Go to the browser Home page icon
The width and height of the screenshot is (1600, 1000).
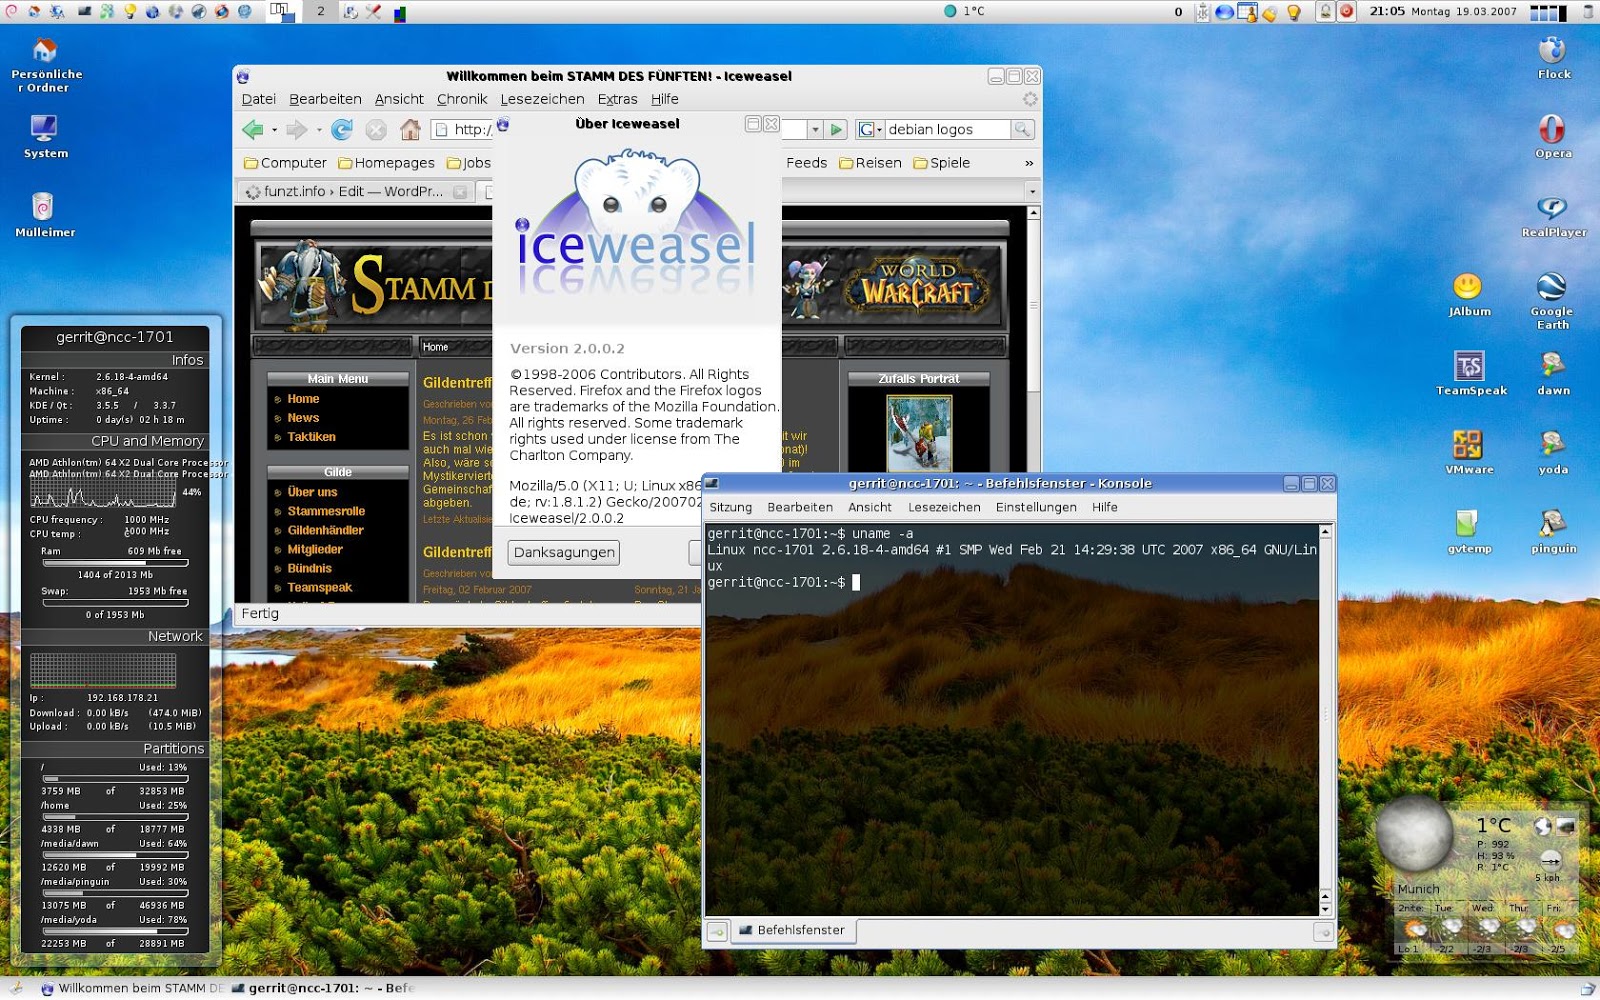410,130
